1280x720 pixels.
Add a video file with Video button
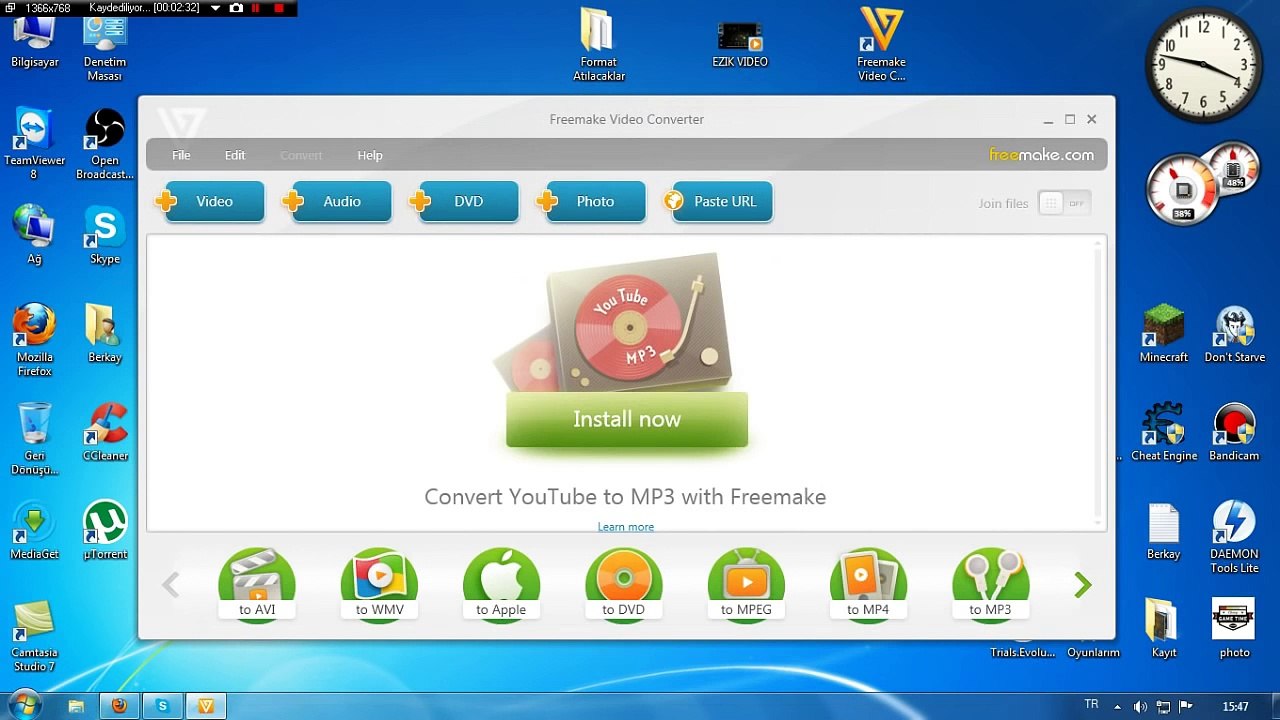coord(210,201)
